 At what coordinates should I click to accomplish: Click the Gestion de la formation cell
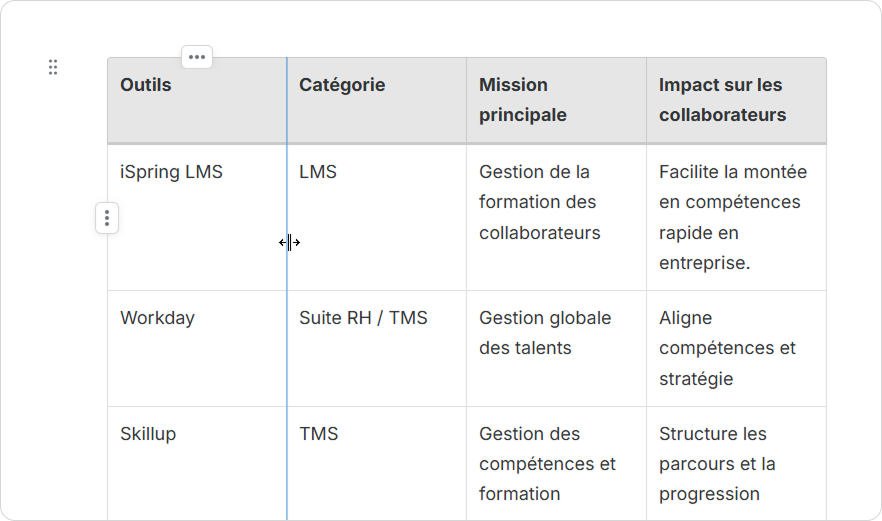point(540,202)
